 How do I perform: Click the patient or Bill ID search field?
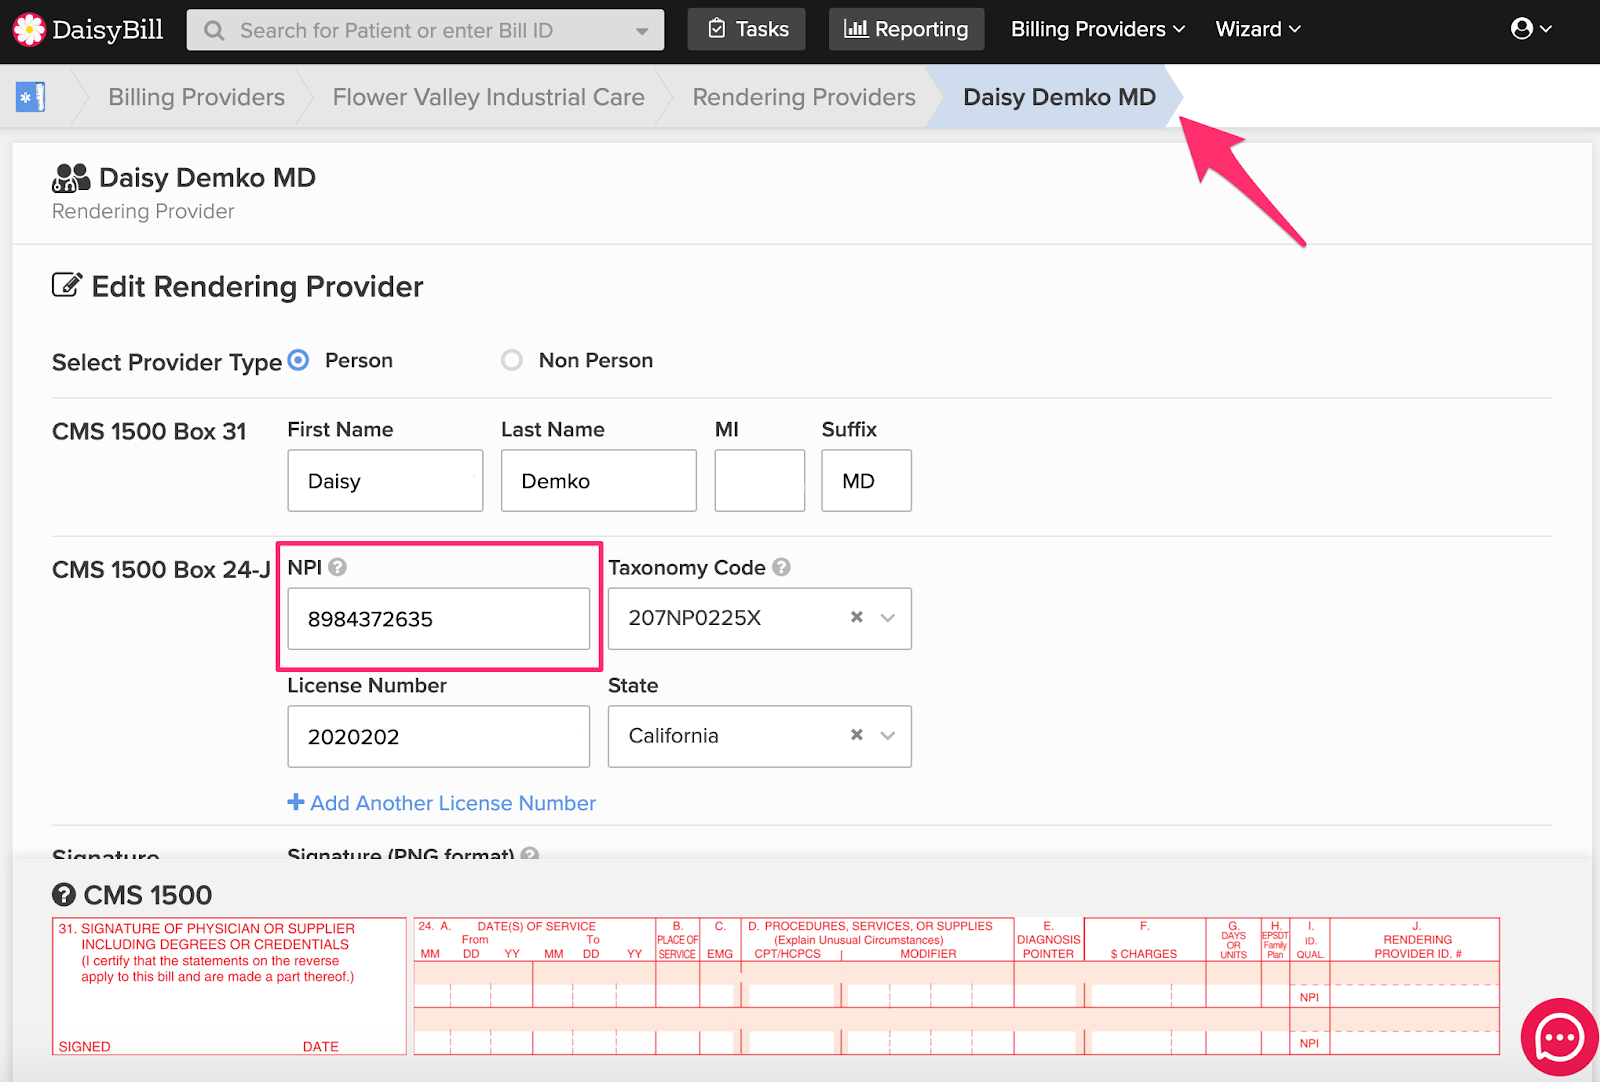[x=426, y=30]
